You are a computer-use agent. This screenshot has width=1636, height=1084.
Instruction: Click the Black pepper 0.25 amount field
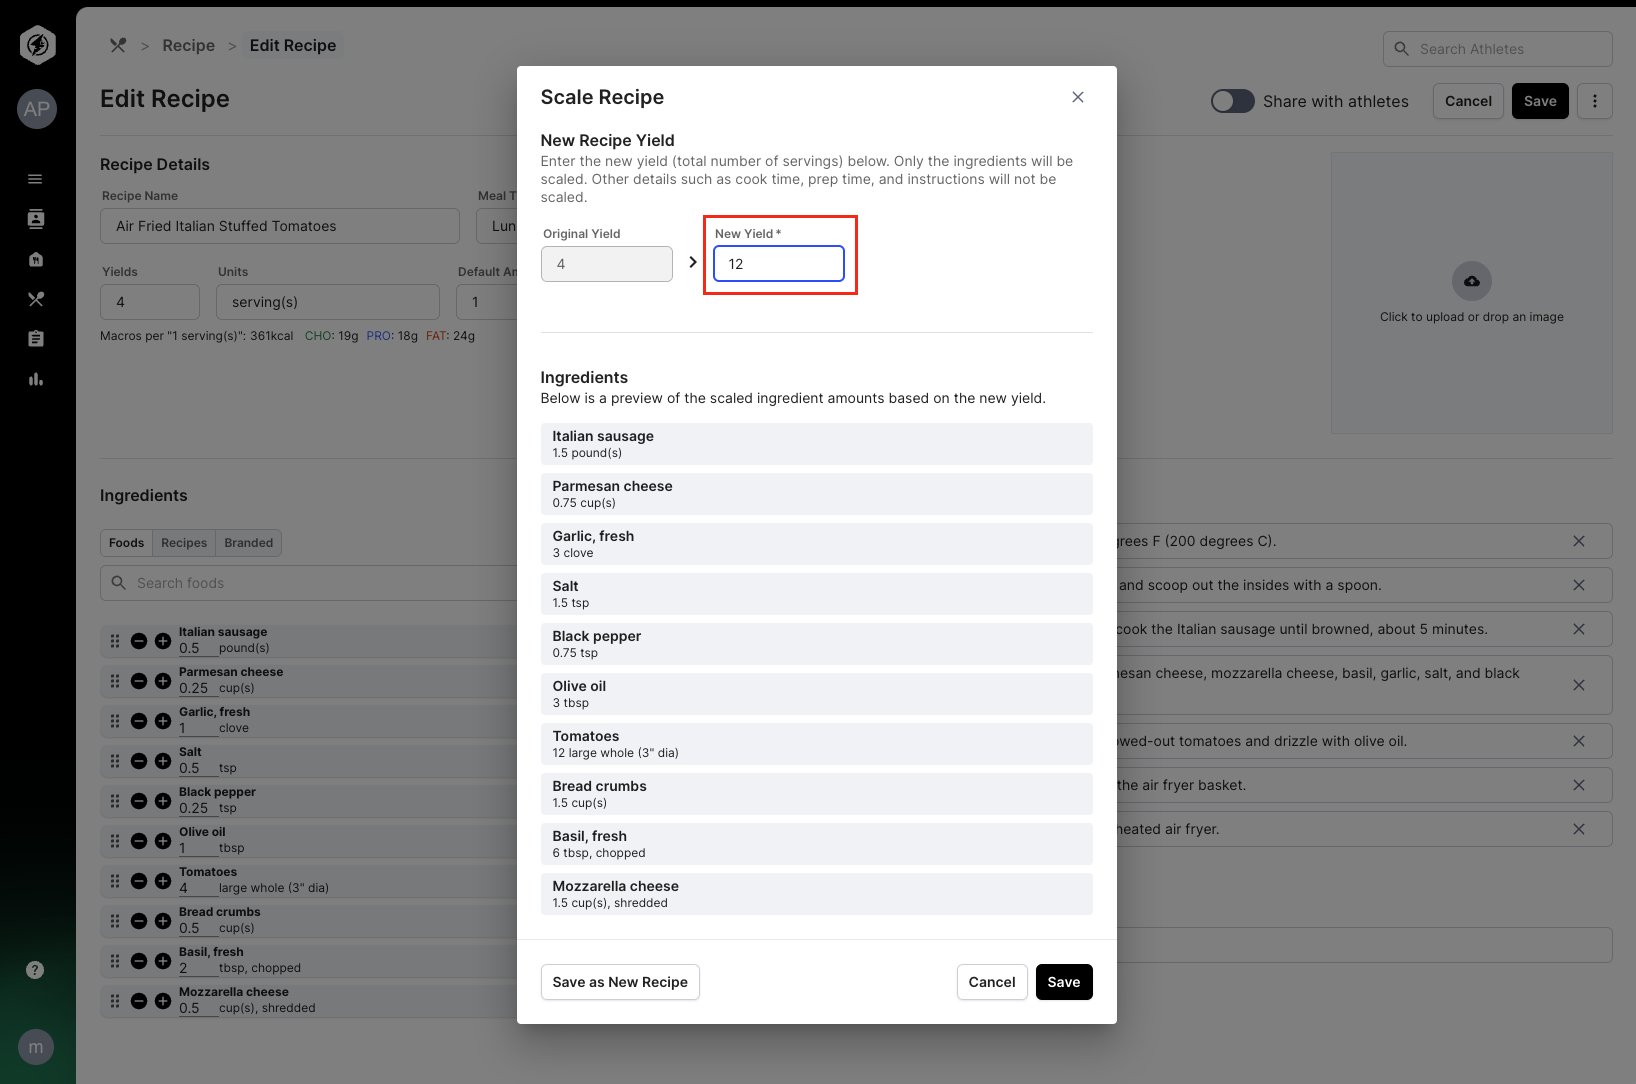tap(198, 808)
